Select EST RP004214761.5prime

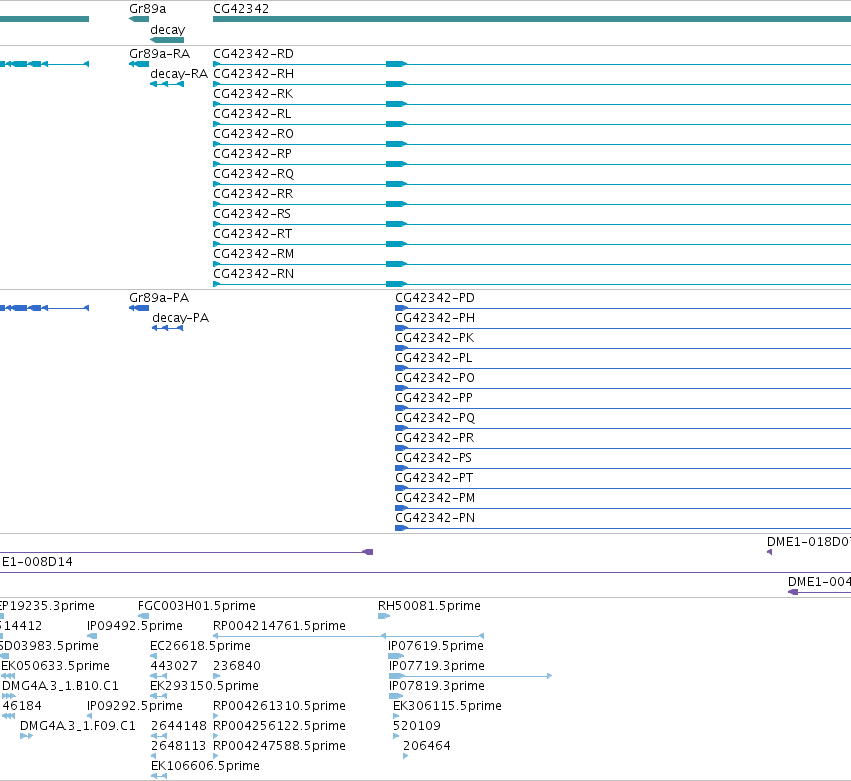coord(280,626)
